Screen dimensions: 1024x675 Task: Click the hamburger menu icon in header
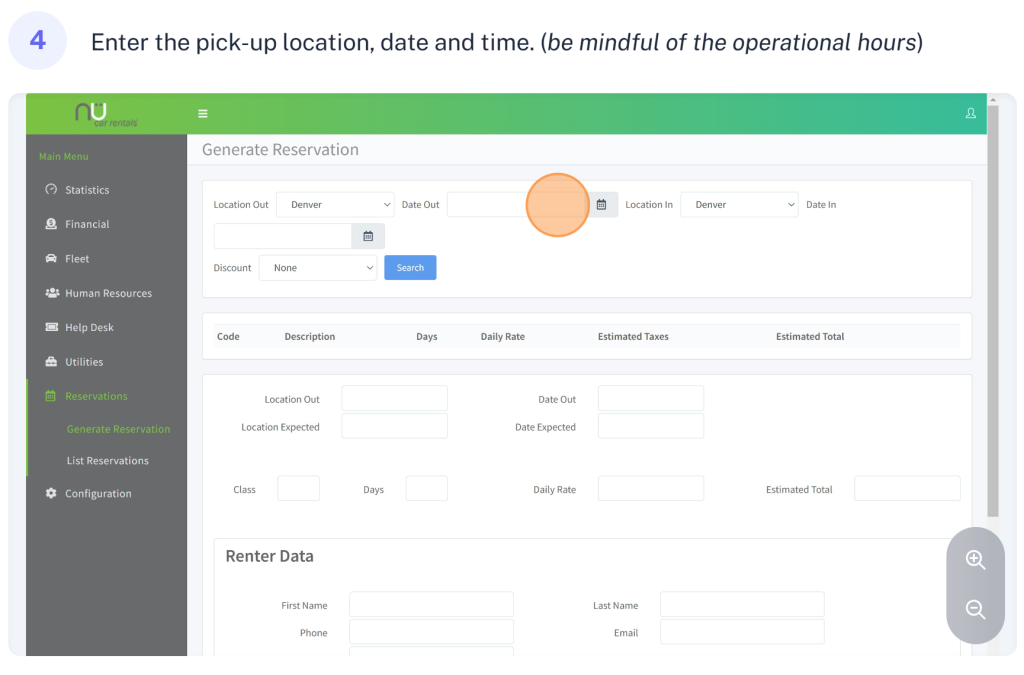pos(203,114)
